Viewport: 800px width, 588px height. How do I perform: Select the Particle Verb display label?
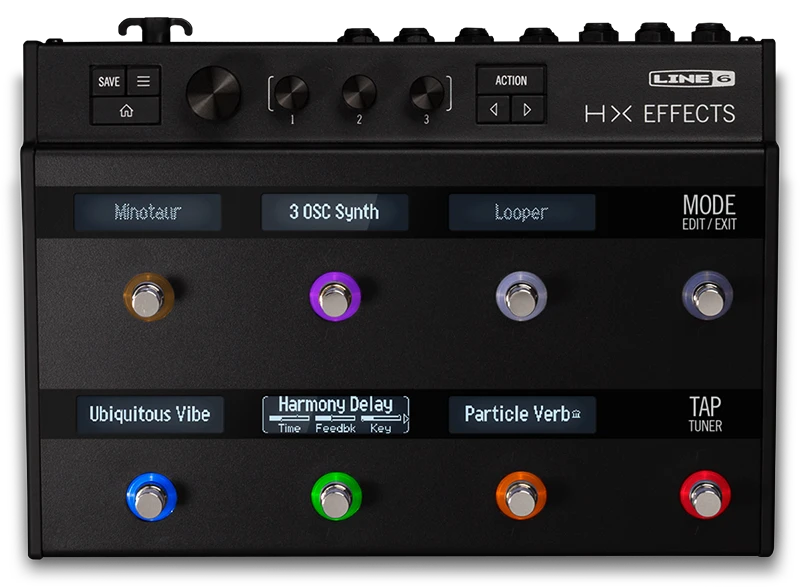521,414
